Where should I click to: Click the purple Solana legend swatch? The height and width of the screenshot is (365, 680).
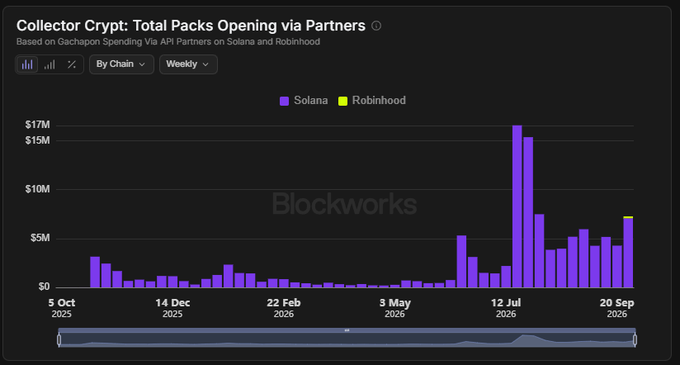pyautogui.click(x=284, y=101)
